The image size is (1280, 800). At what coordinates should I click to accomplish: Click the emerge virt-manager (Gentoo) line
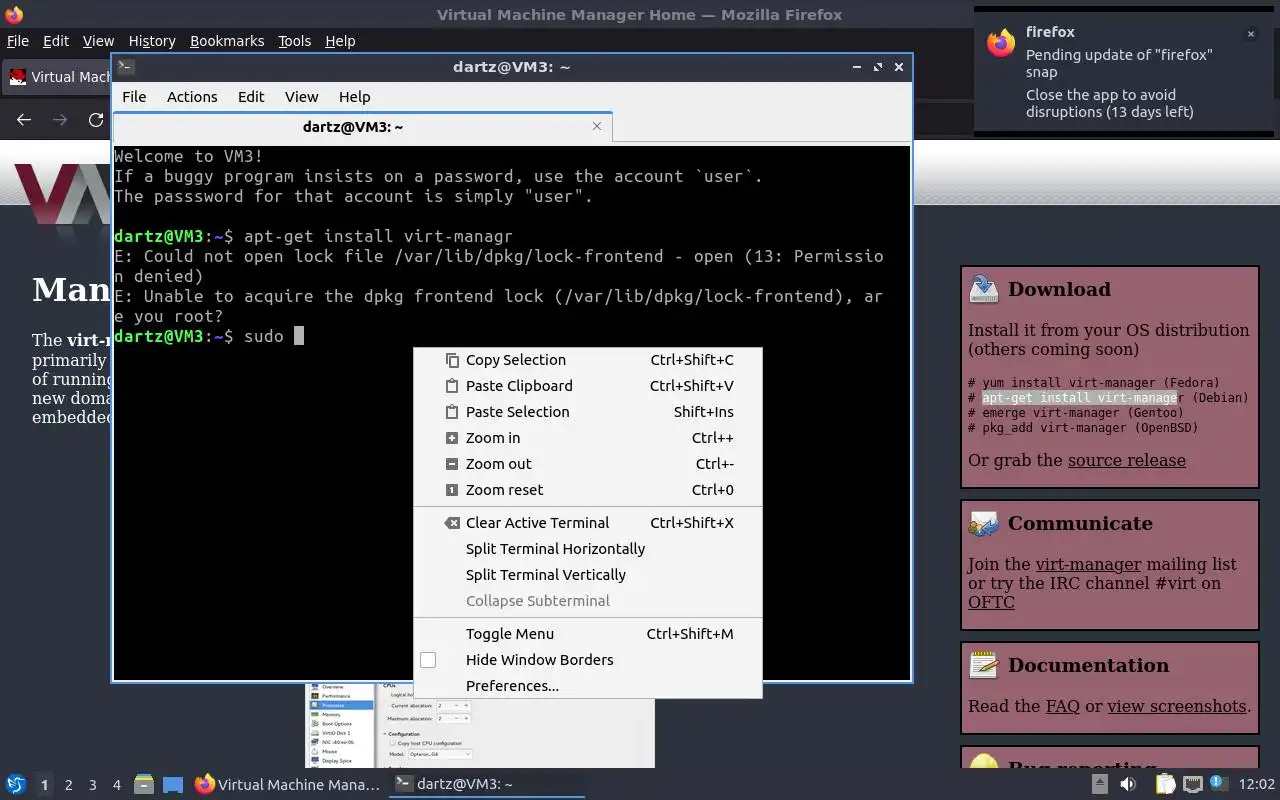pyautogui.click(x=1075, y=413)
